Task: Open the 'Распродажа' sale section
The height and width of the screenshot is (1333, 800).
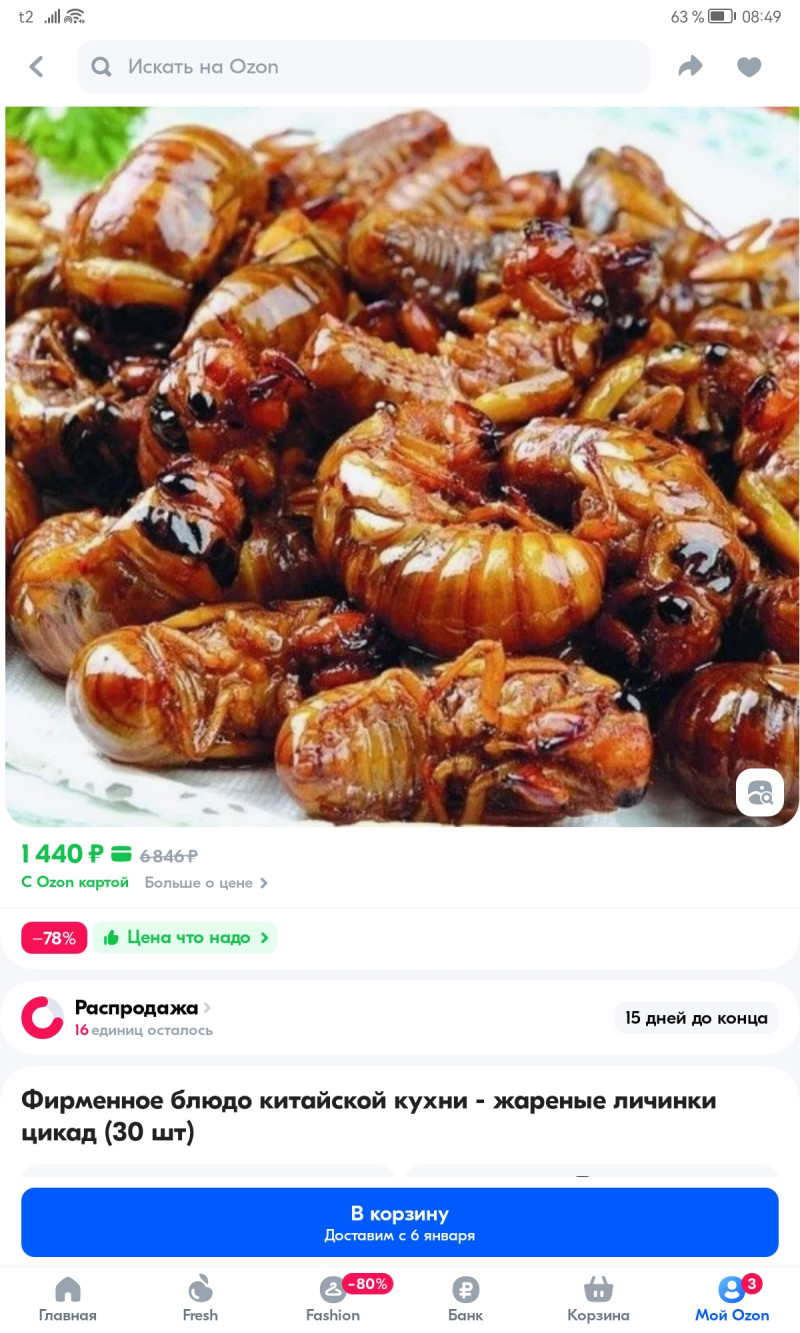Action: coord(142,1008)
